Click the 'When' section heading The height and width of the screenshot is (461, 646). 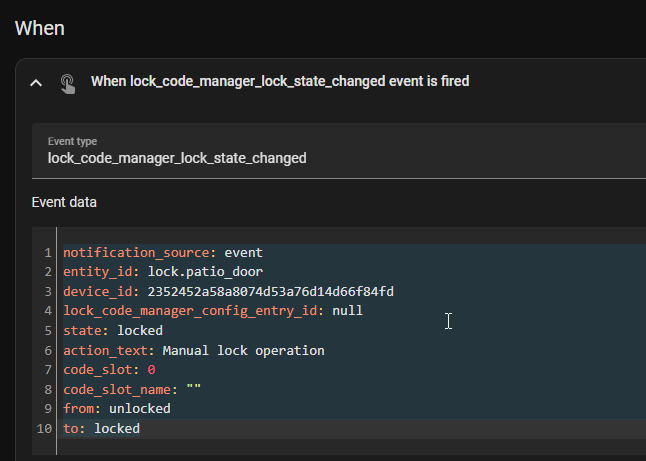click(x=40, y=28)
